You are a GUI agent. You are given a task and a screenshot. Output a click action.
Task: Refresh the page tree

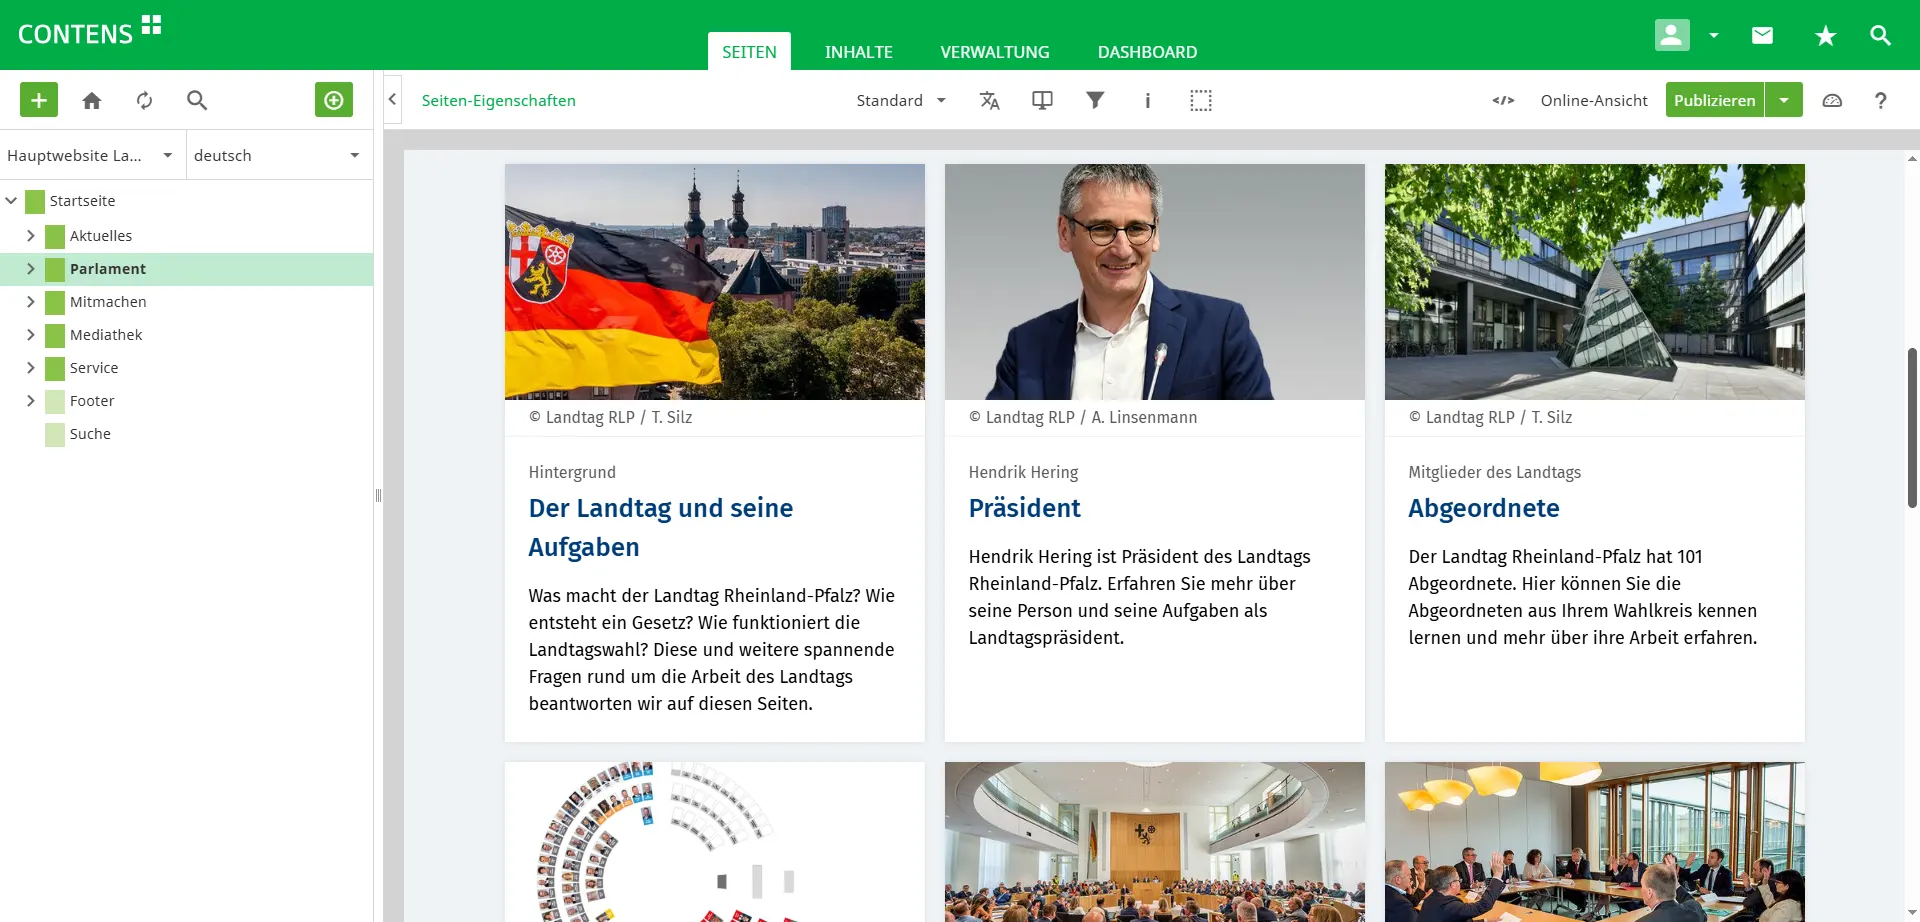point(145,100)
